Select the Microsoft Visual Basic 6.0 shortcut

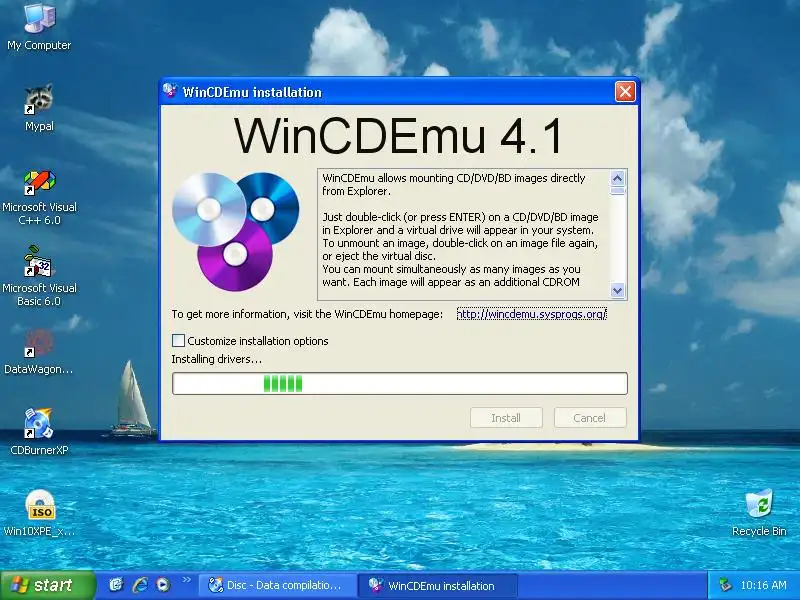coord(39,276)
